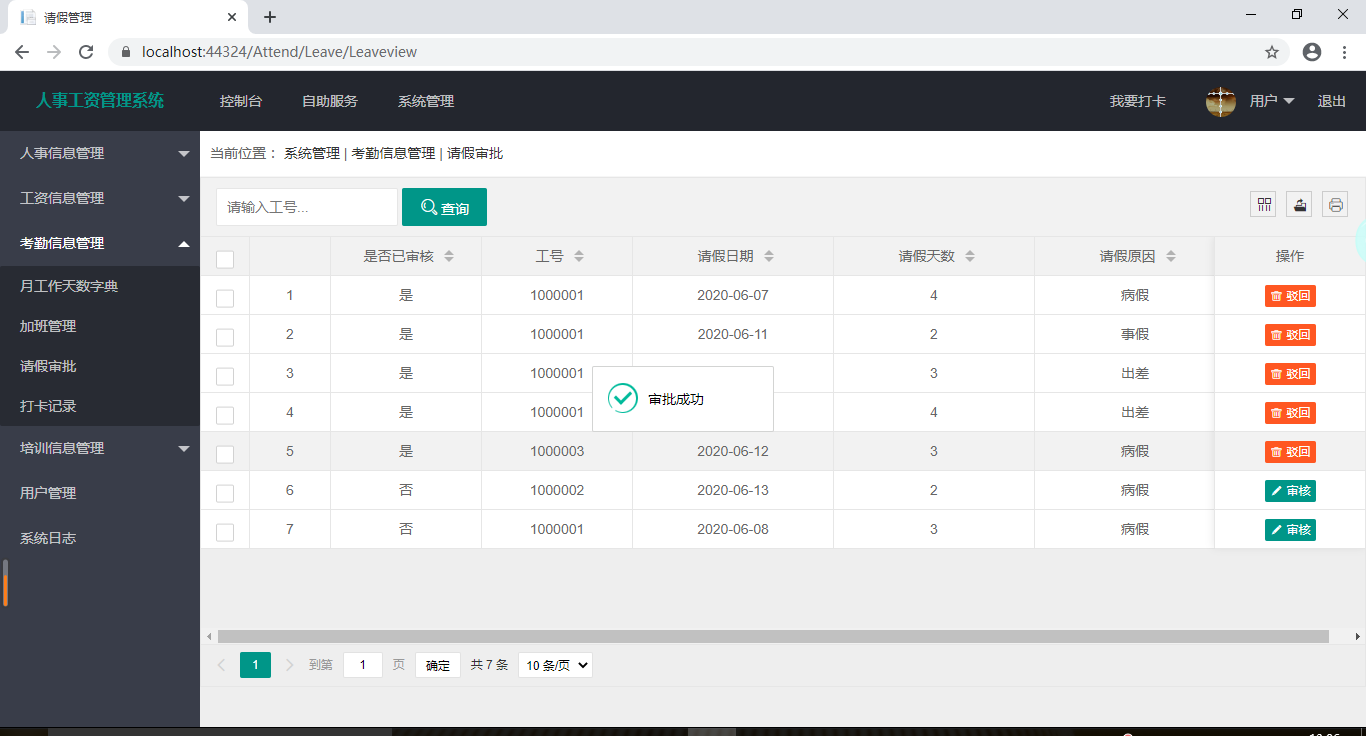
Task: Sort by 请假天数 column arrows
Action: coord(970,256)
